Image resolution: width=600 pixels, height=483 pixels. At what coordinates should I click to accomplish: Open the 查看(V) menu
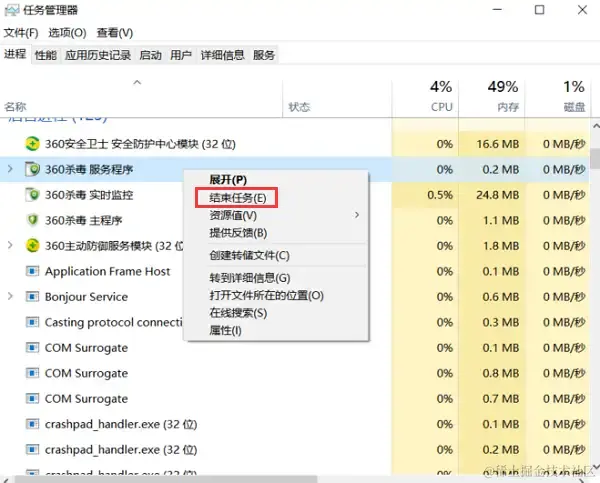point(115,33)
